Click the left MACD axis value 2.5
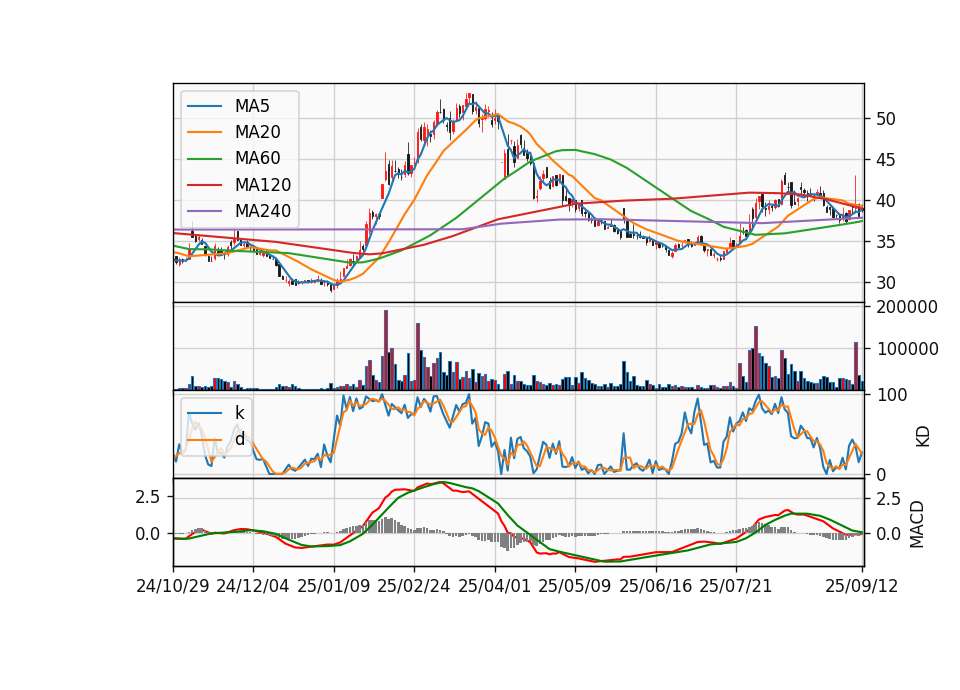This screenshot has height=690, width=960. [148, 497]
